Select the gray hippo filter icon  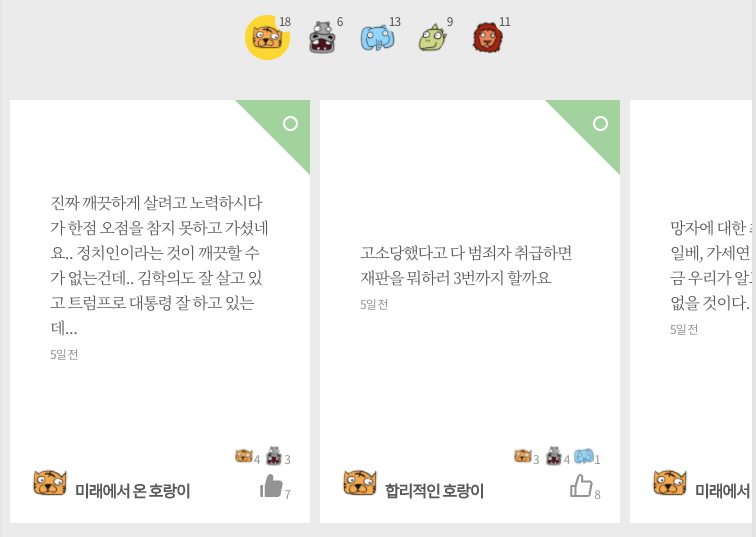click(322, 37)
